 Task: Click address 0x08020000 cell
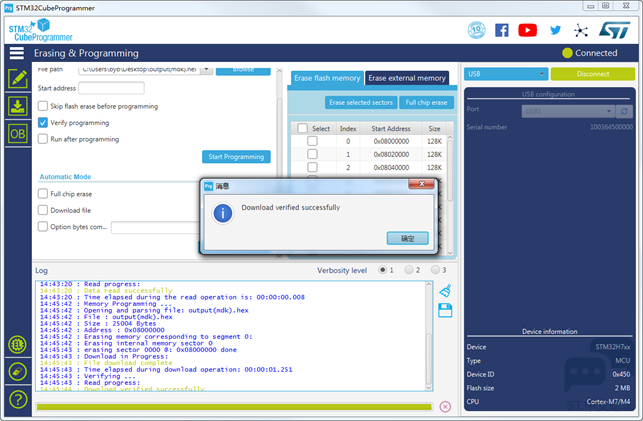[391, 155]
